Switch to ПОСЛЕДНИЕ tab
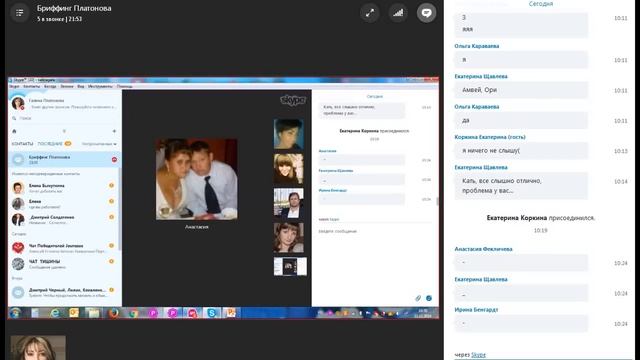This screenshot has height=360, width=640. click(x=50, y=144)
